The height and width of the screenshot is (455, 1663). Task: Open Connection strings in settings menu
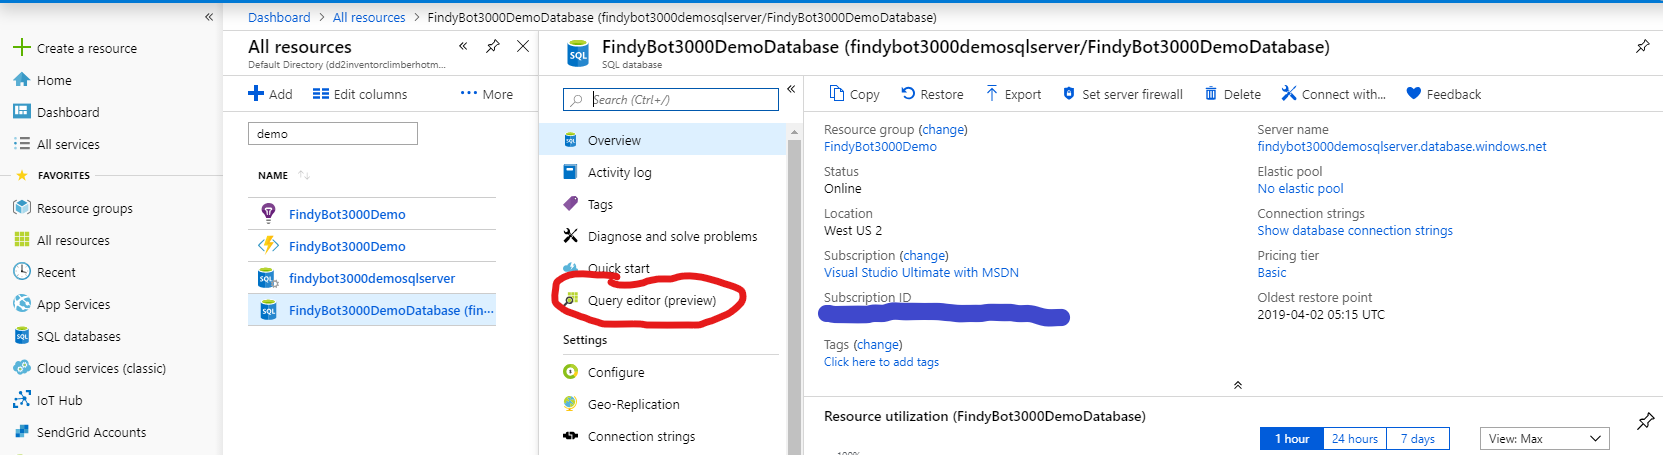(x=641, y=436)
